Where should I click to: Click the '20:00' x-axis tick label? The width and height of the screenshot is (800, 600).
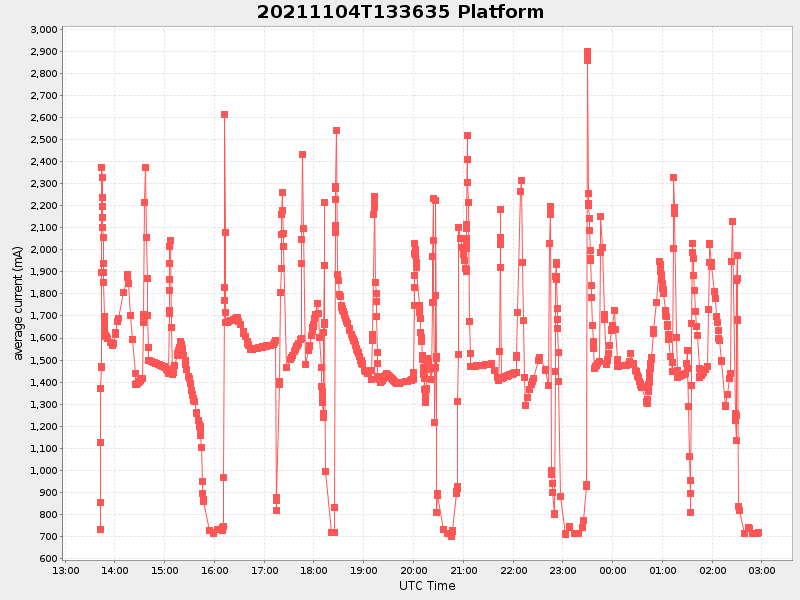(x=413, y=570)
